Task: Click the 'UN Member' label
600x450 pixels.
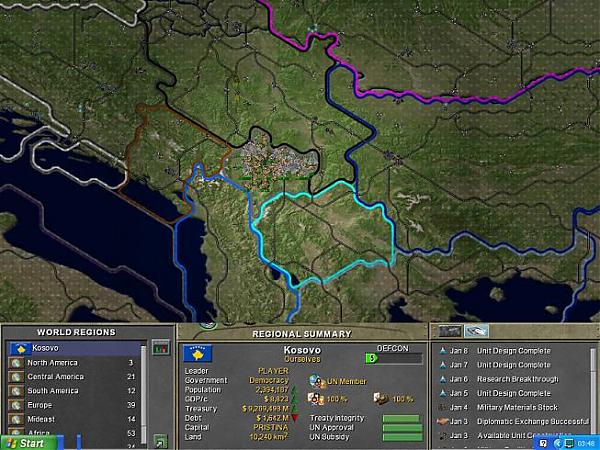Action: click(346, 382)
